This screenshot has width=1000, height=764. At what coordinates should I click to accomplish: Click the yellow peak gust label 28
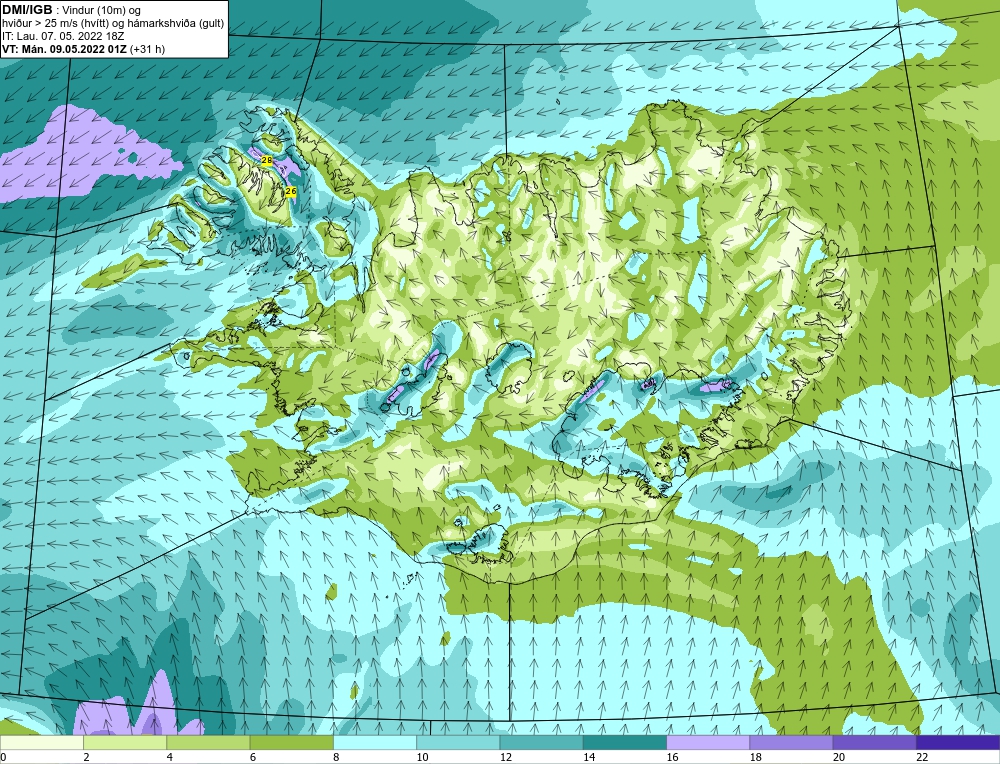267,161
